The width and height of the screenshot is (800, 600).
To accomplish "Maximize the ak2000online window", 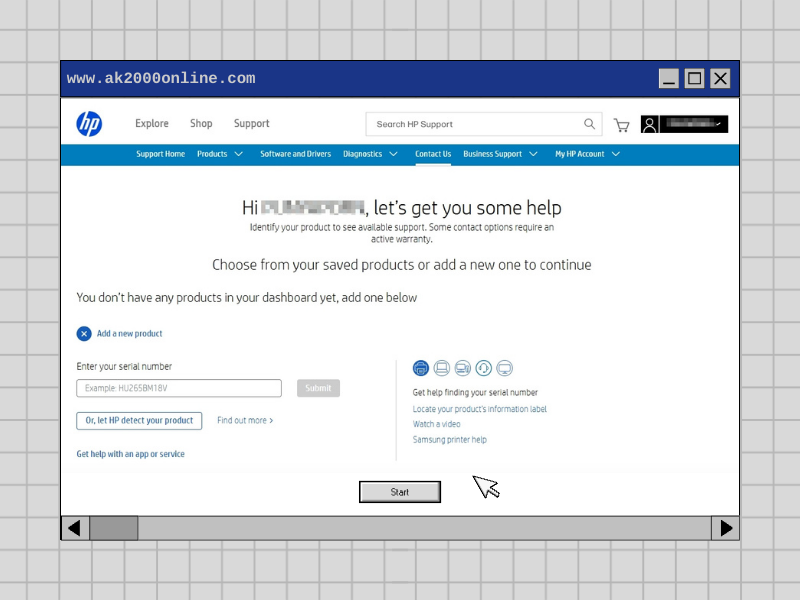I will (x=694, y=79).
